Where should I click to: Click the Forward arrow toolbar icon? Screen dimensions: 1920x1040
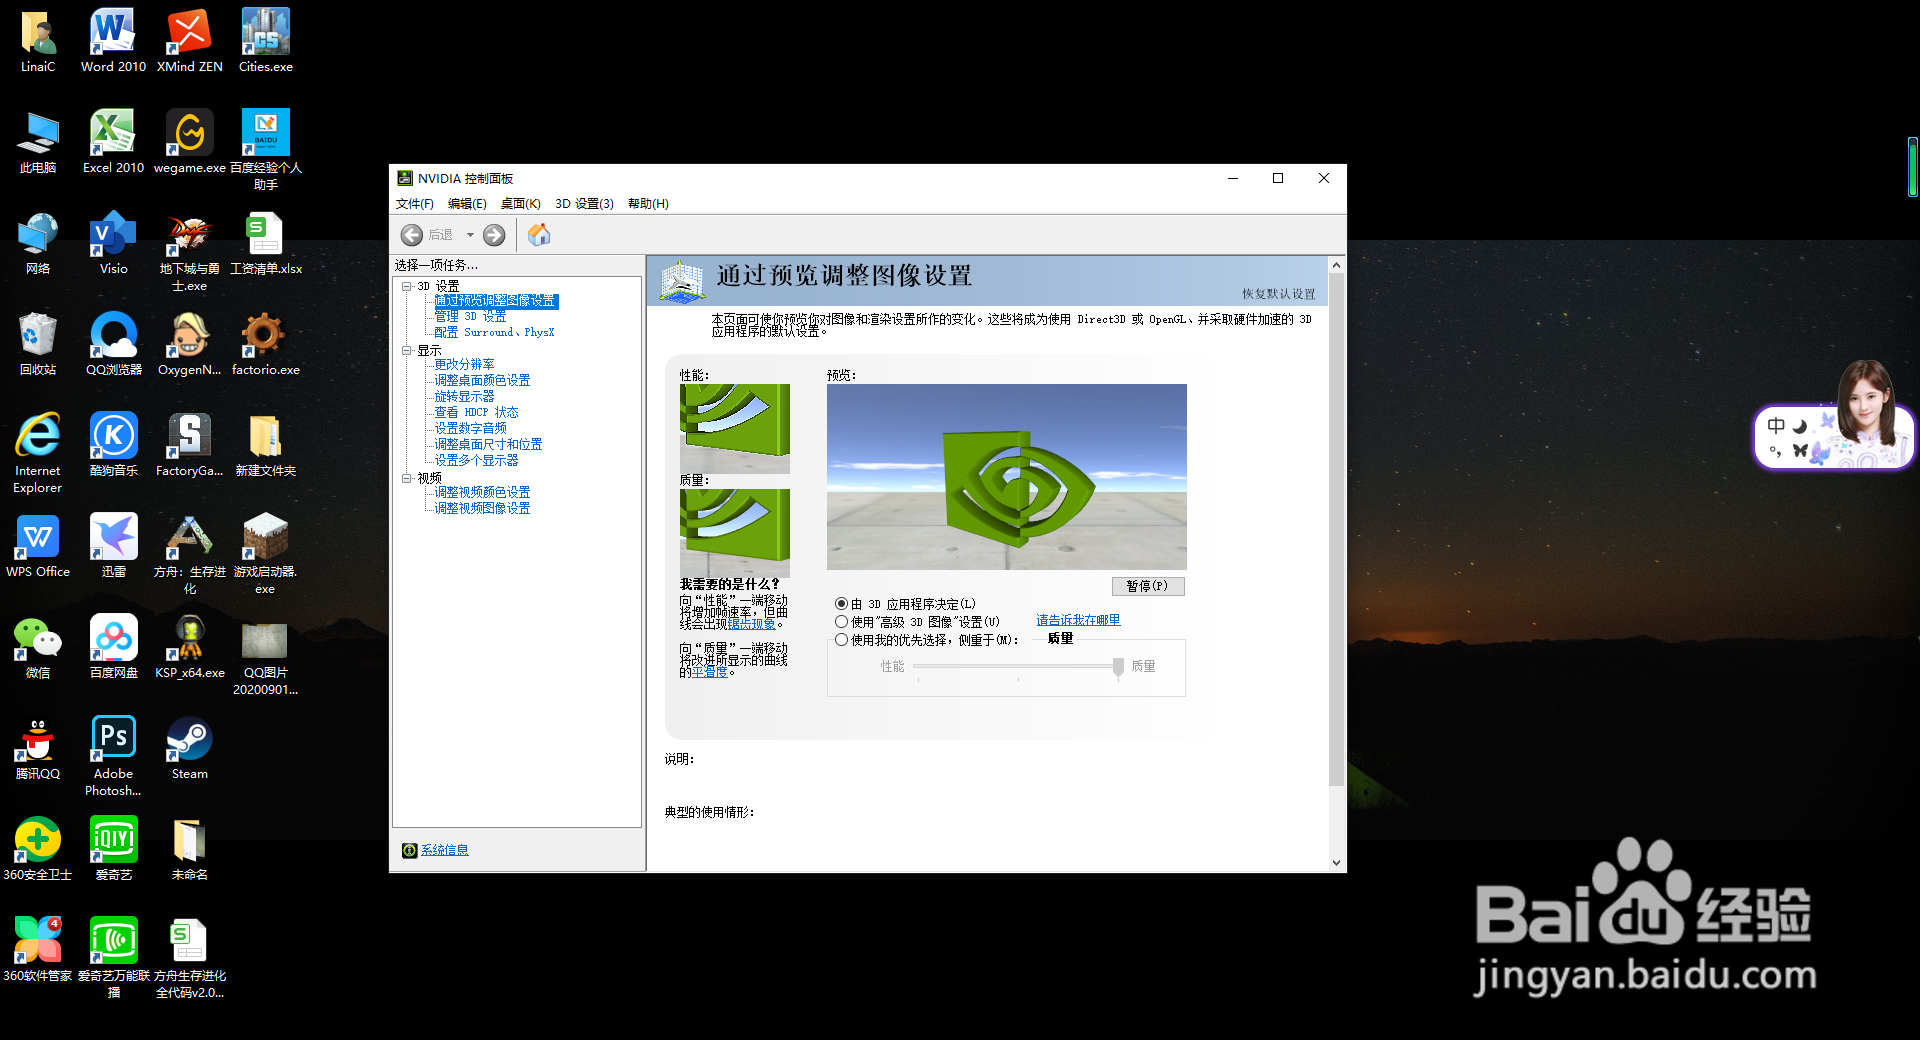coord(494,235)
